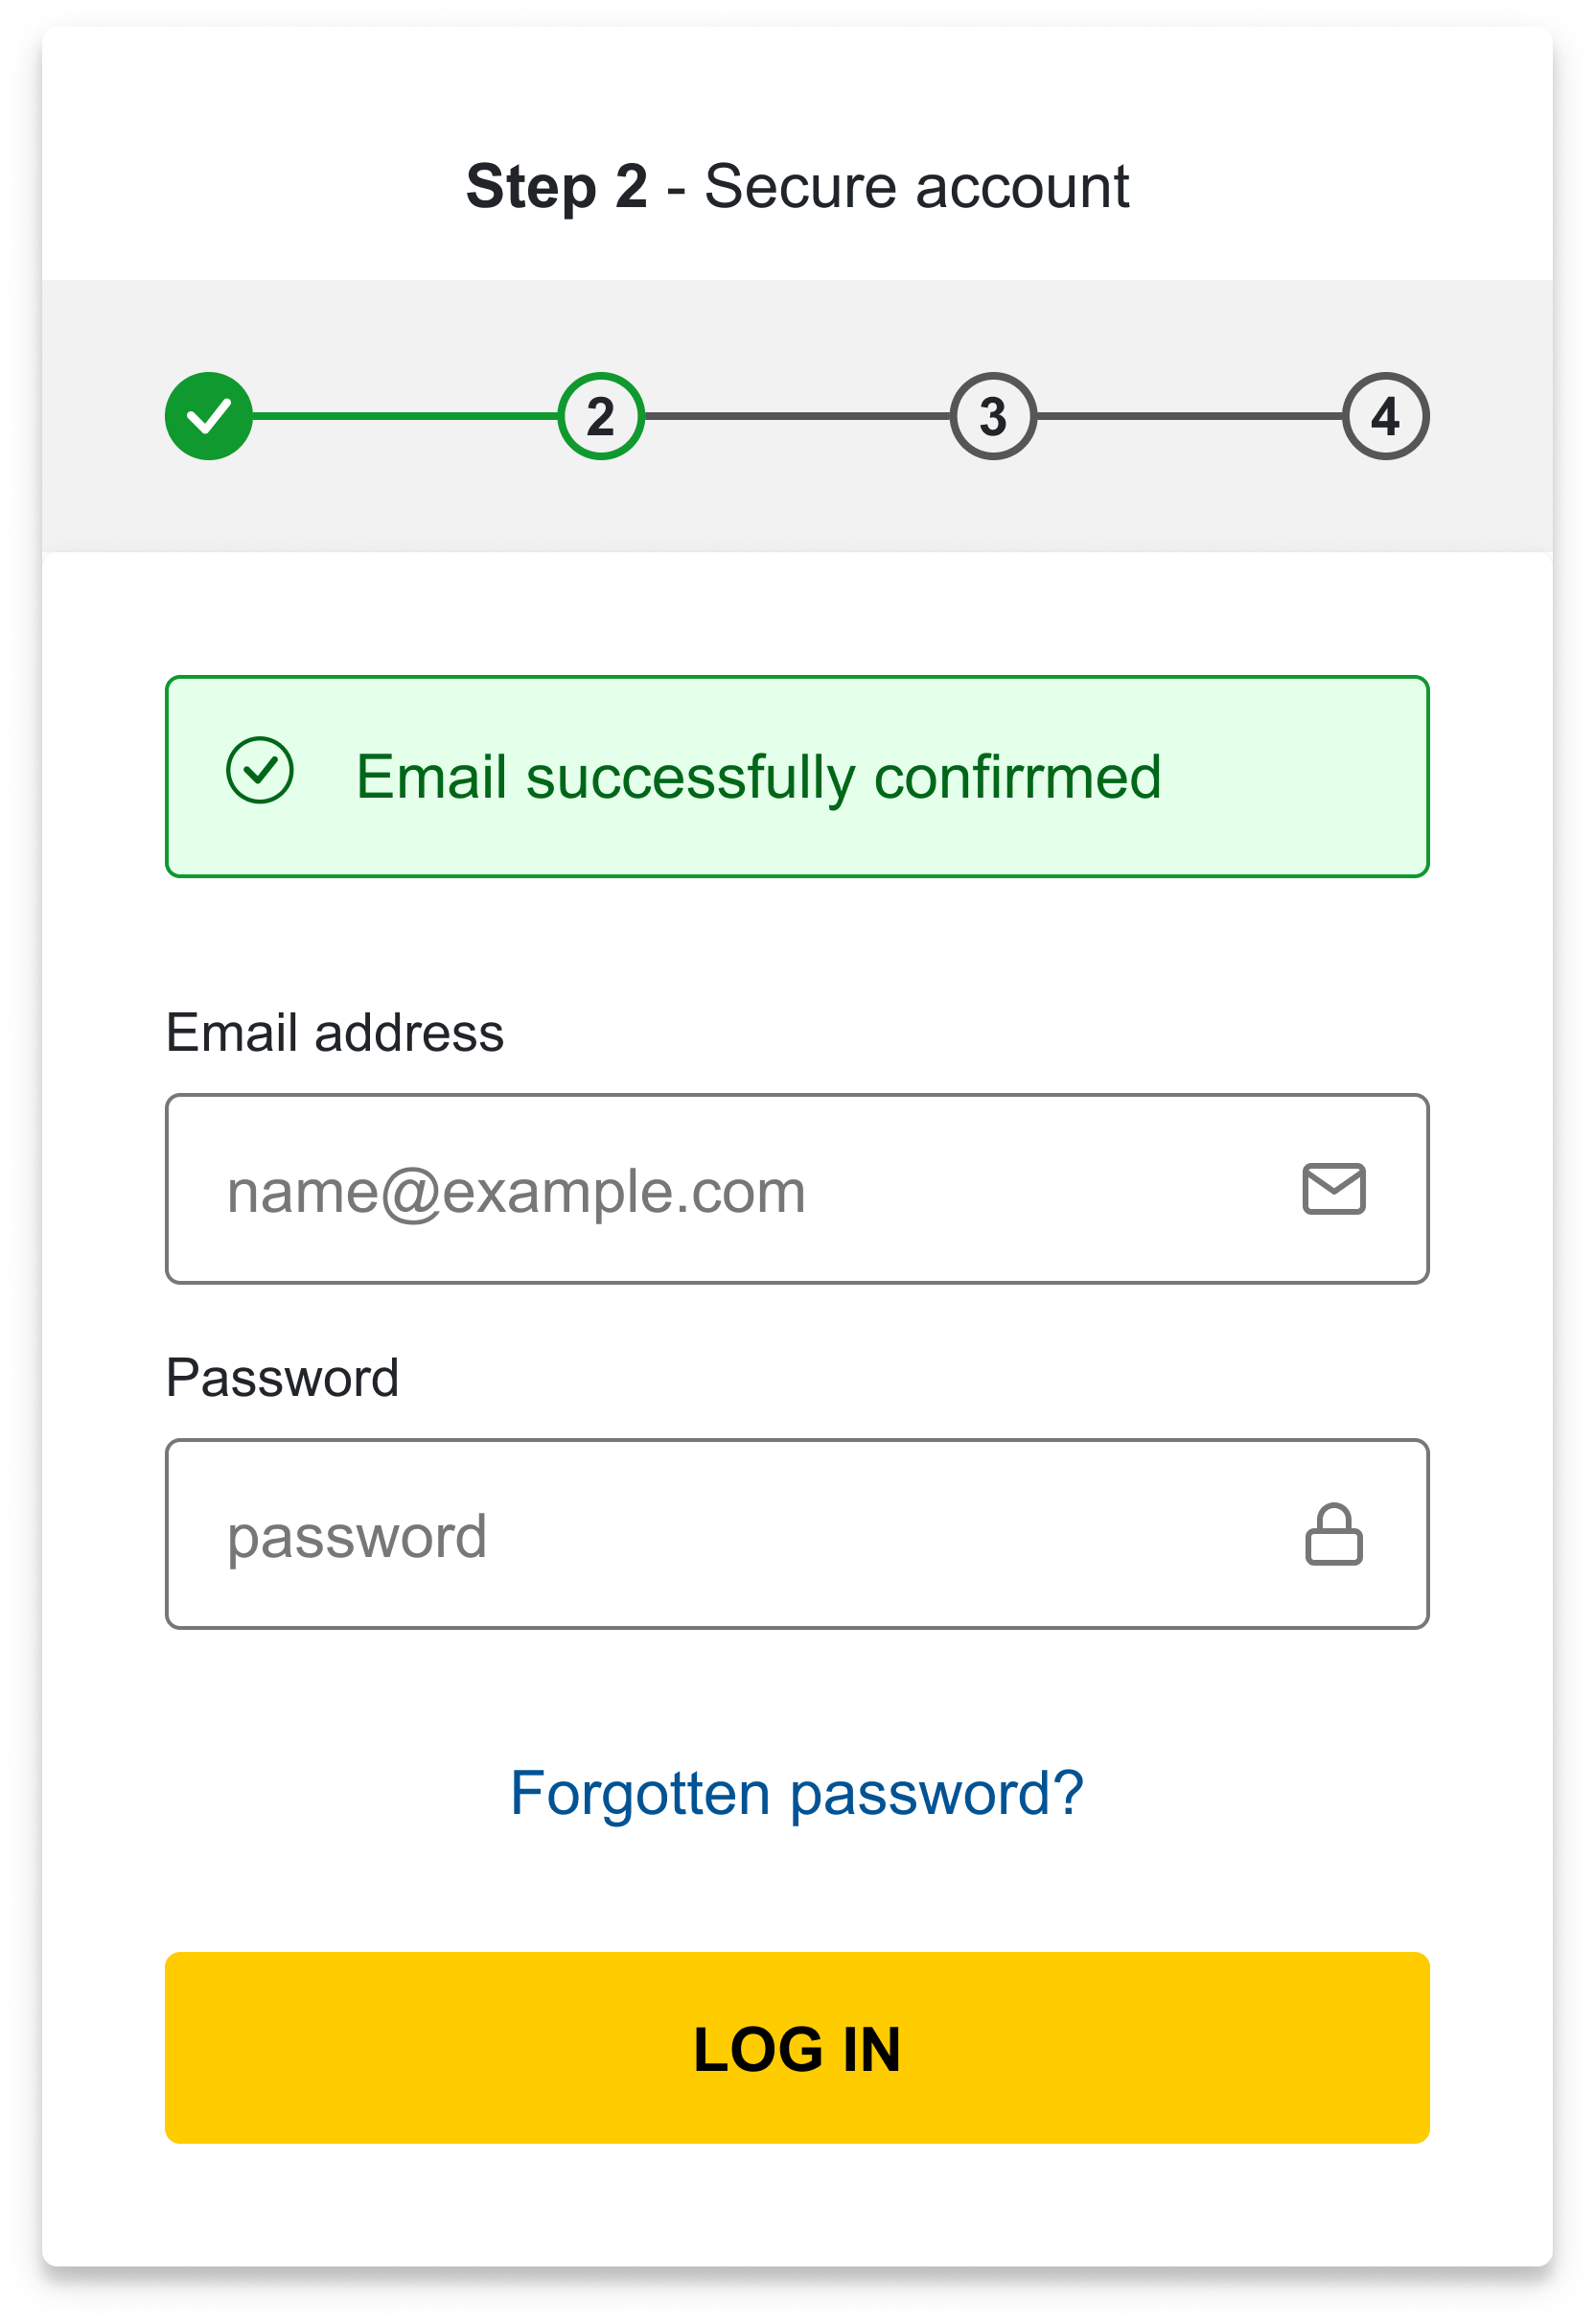Screen dimensions: 1595x2324
Task: Click the 'Secure account' title text
Action: click(917, 187)
